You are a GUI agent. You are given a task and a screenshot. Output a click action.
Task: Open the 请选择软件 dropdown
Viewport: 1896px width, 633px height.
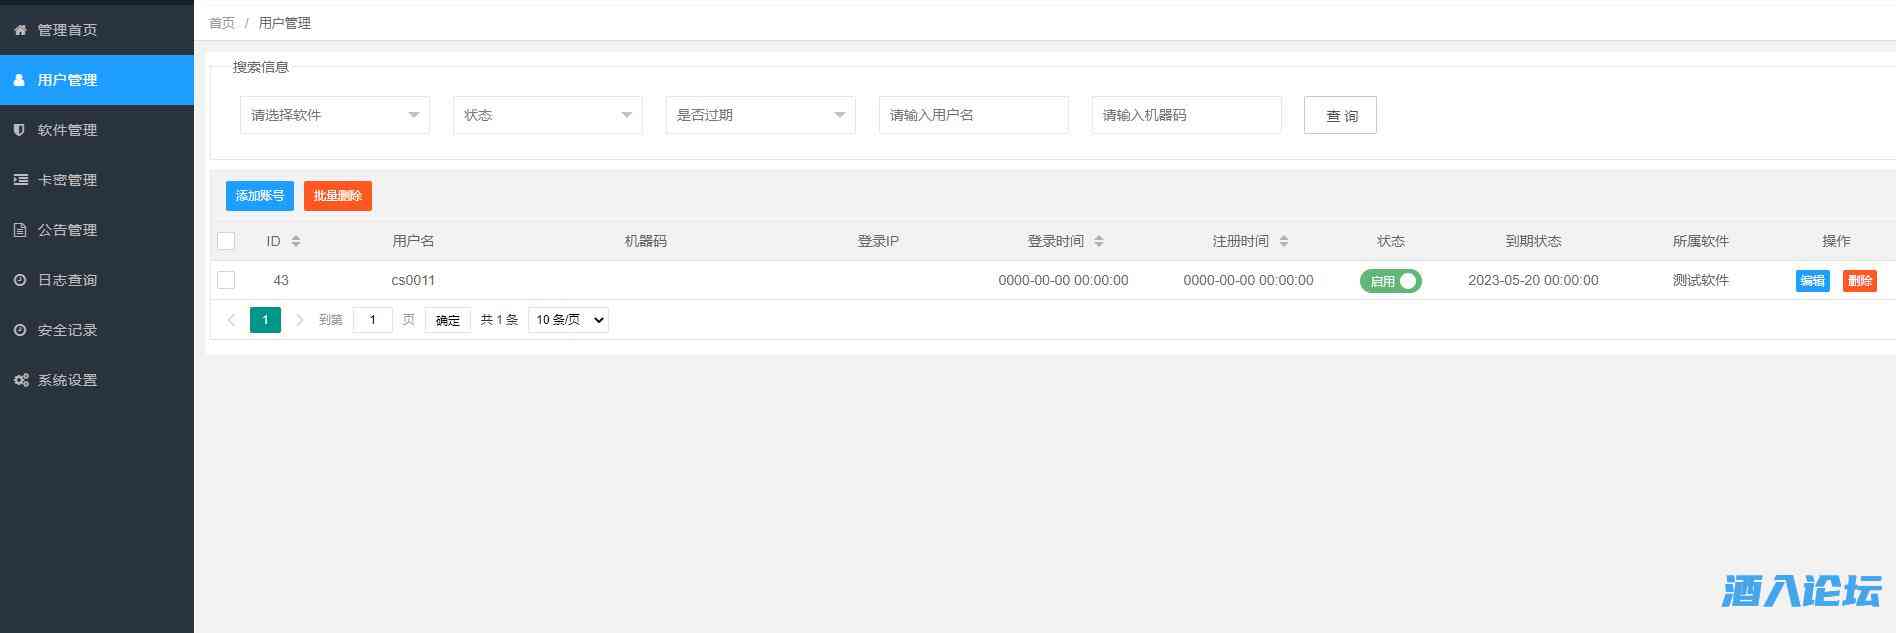(x=334, y=115)
